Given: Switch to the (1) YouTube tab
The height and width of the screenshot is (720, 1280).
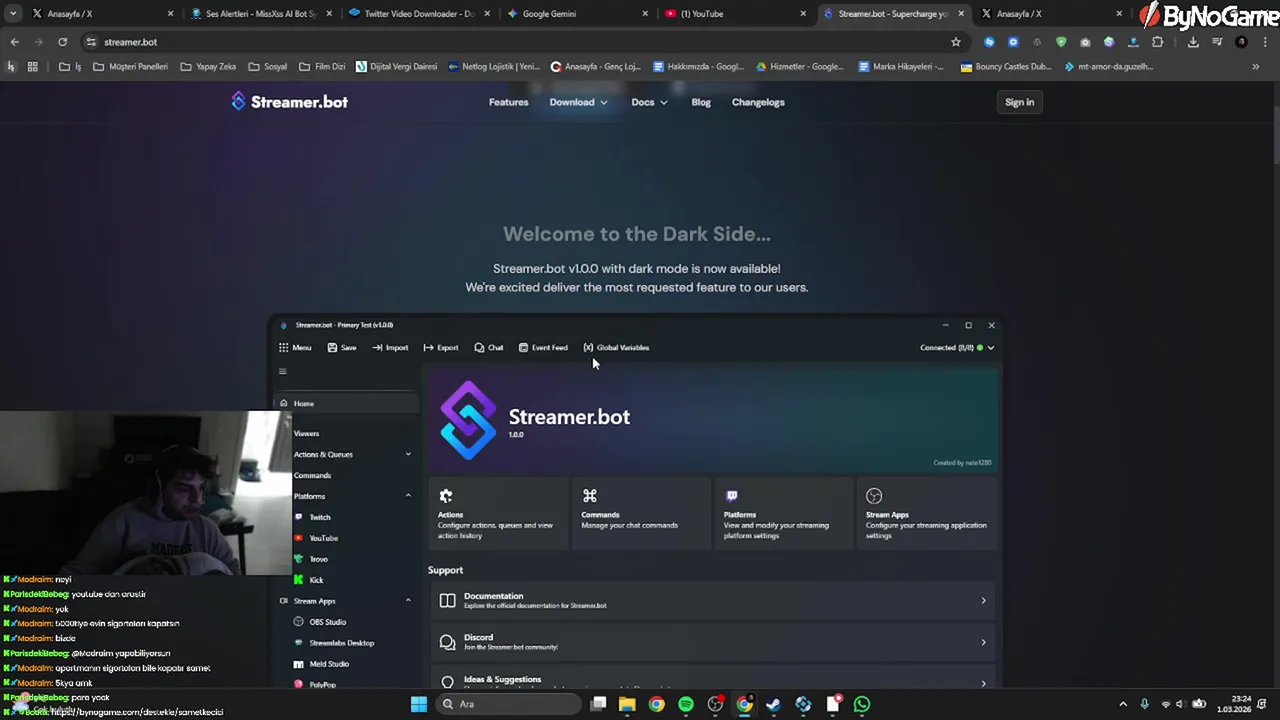Looking at the screenshot, I should tap(735, 14).
